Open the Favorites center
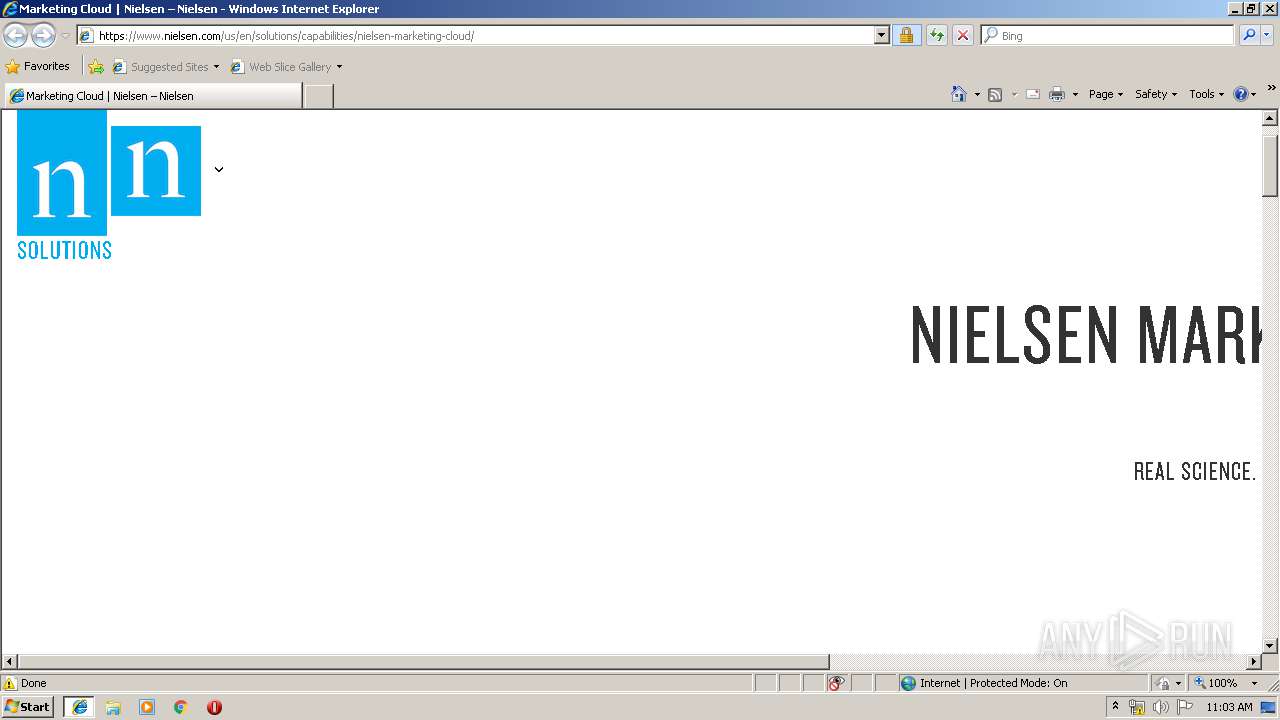 pos(38,66)
